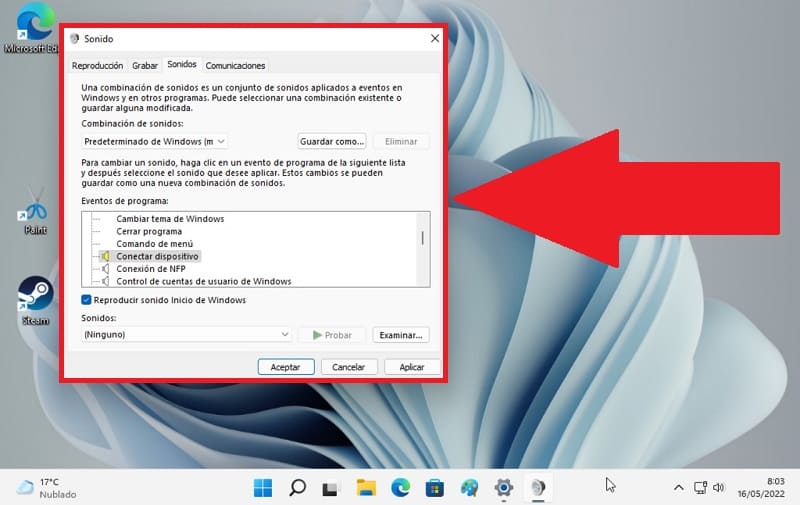The image size is (800, 505).
Task: Select Cerrar programa event
Action: 149,232
